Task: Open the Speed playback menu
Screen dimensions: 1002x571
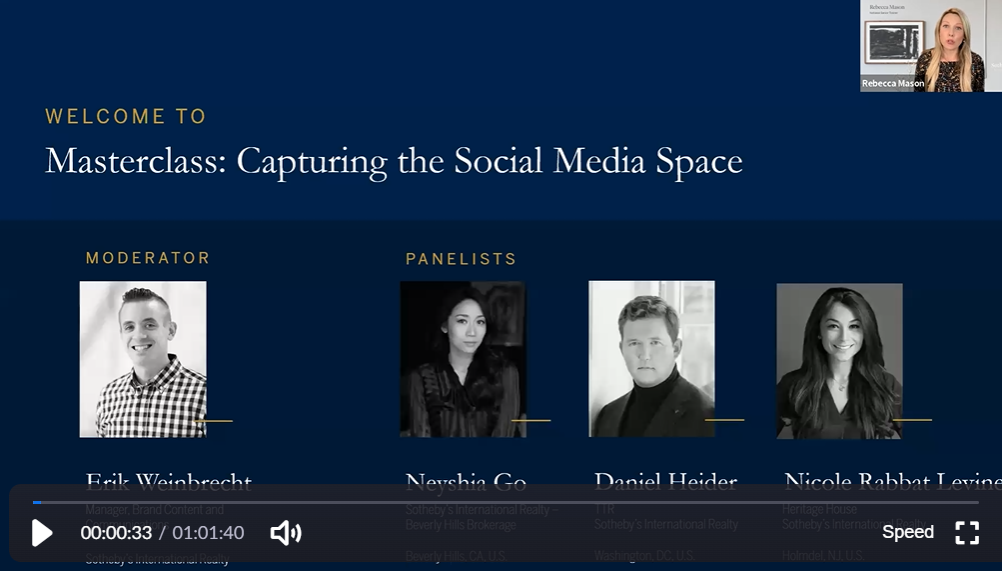Action: (907, 532)
